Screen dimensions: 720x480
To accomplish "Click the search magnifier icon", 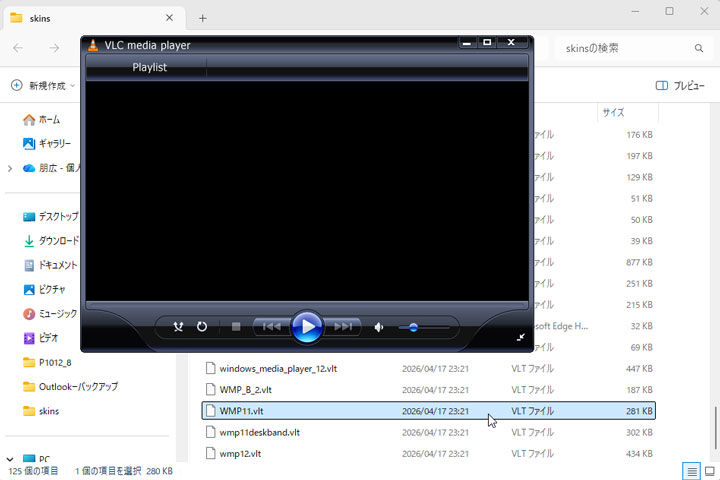I will pyautogui.click(x=699, y=48).
